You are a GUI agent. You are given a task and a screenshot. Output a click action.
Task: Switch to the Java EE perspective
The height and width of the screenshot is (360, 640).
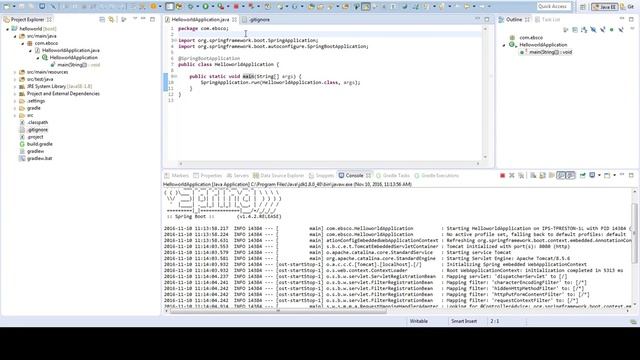pyautogui.click(x=604, y=7)
